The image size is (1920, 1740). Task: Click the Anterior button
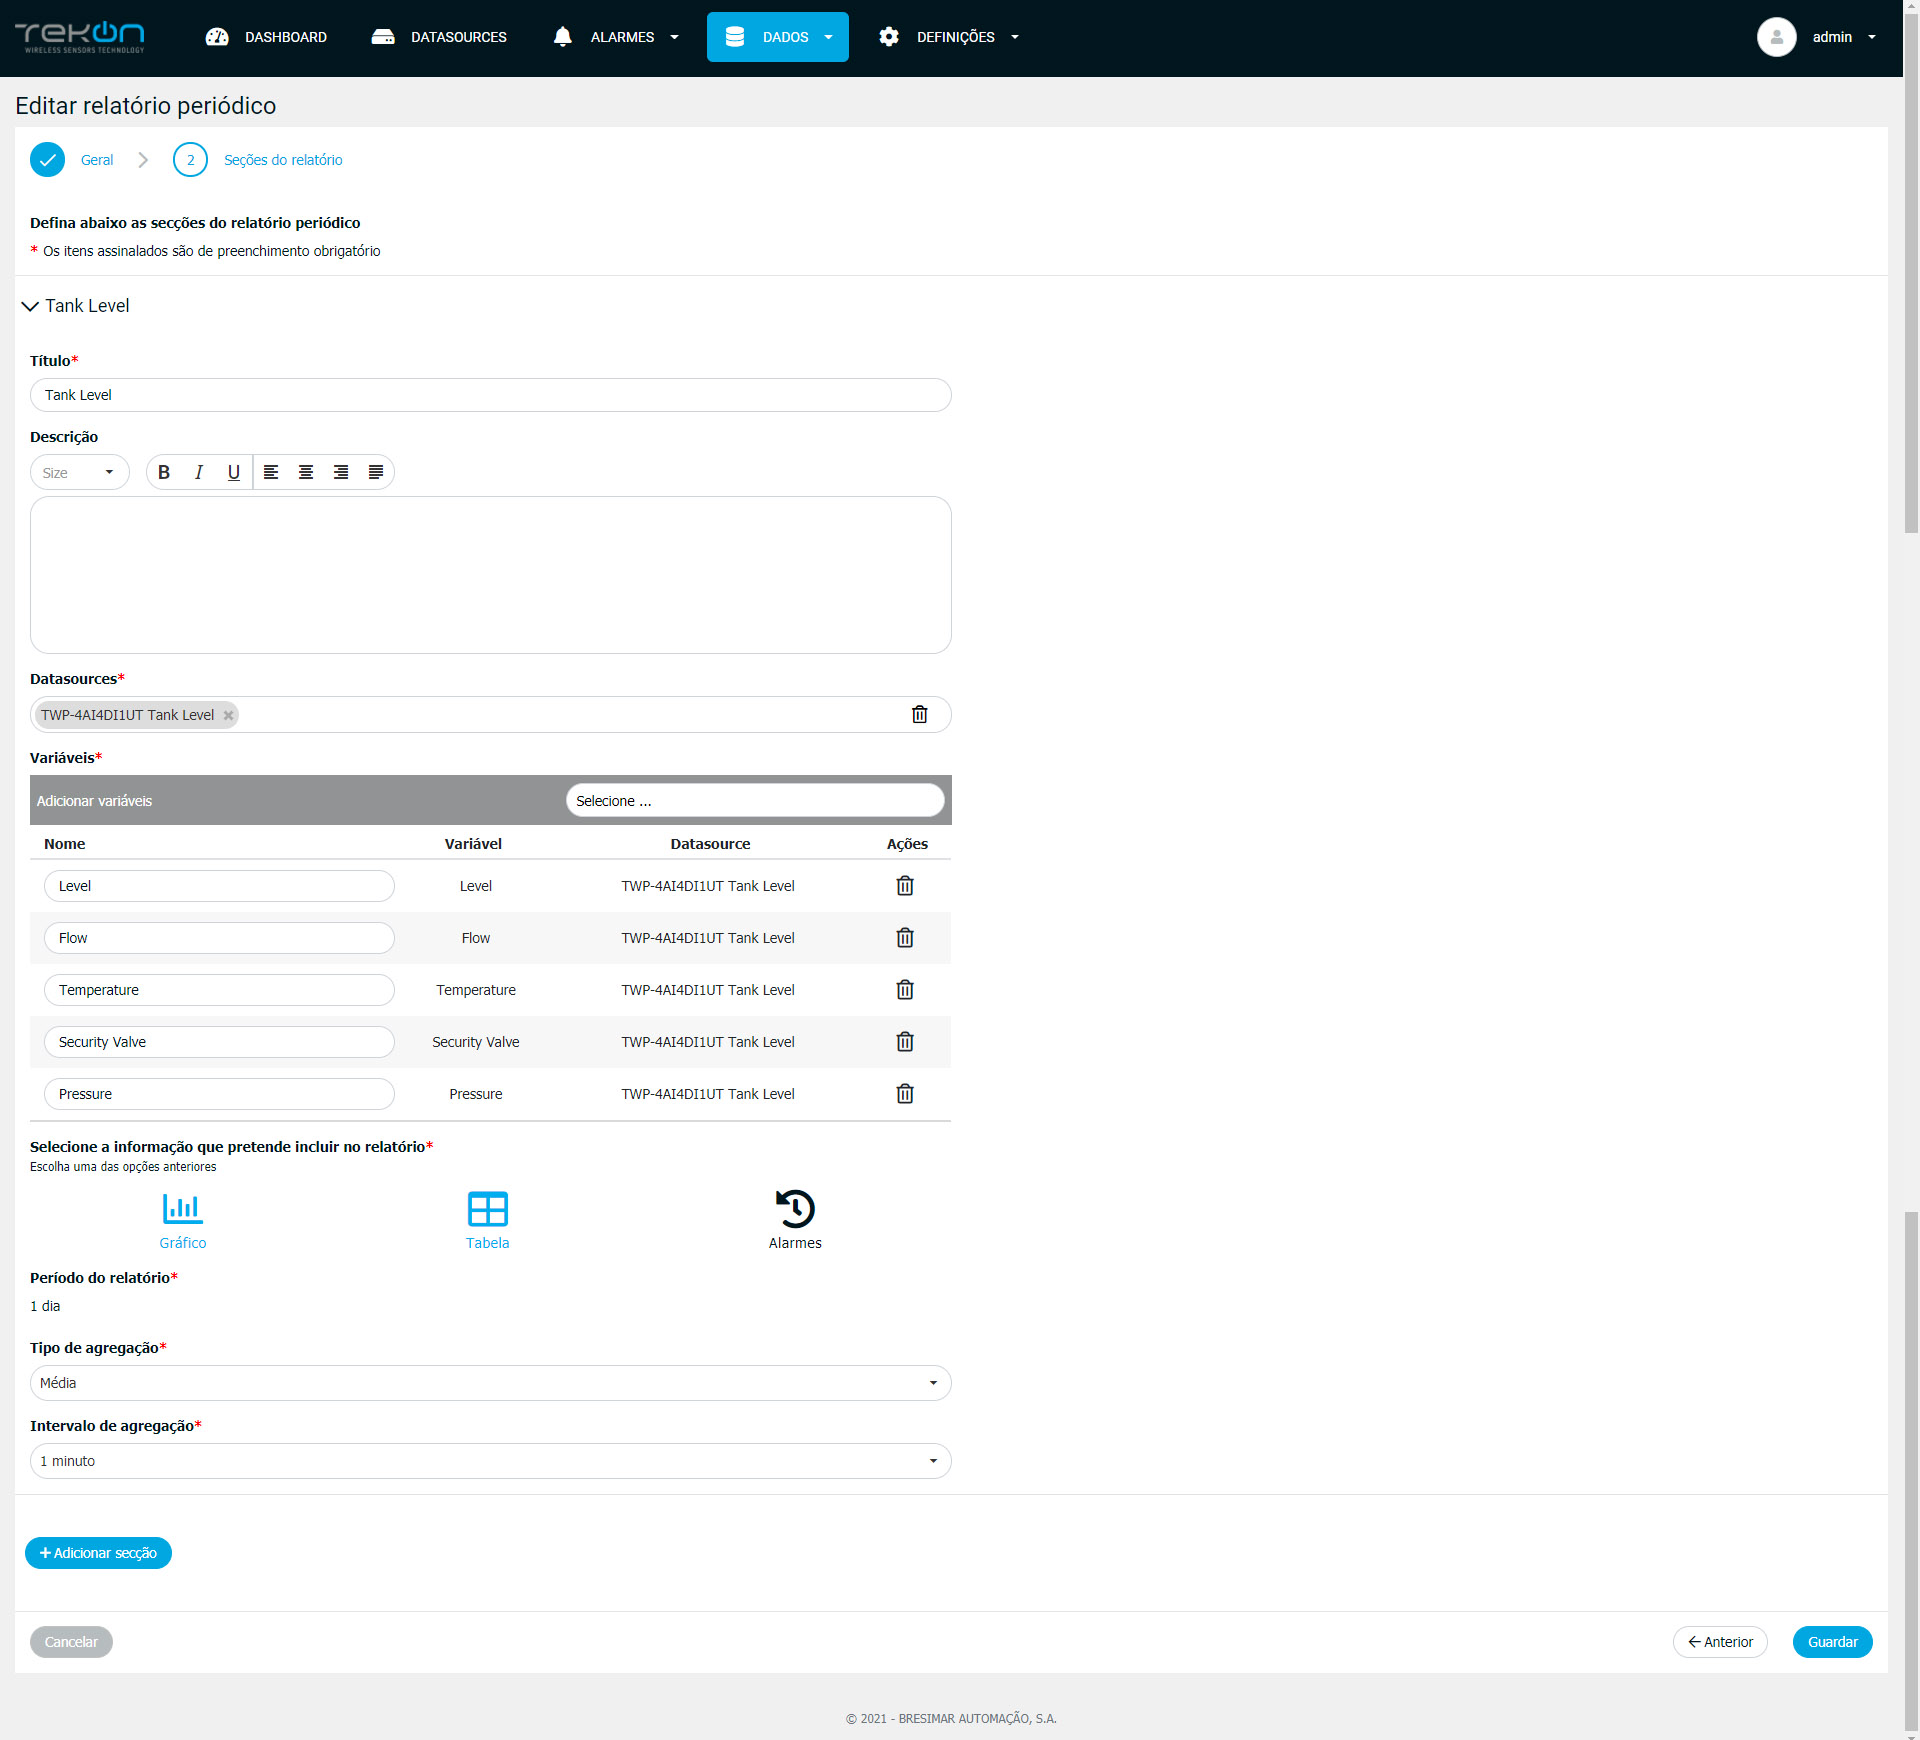click(x=1720, y=1642)
